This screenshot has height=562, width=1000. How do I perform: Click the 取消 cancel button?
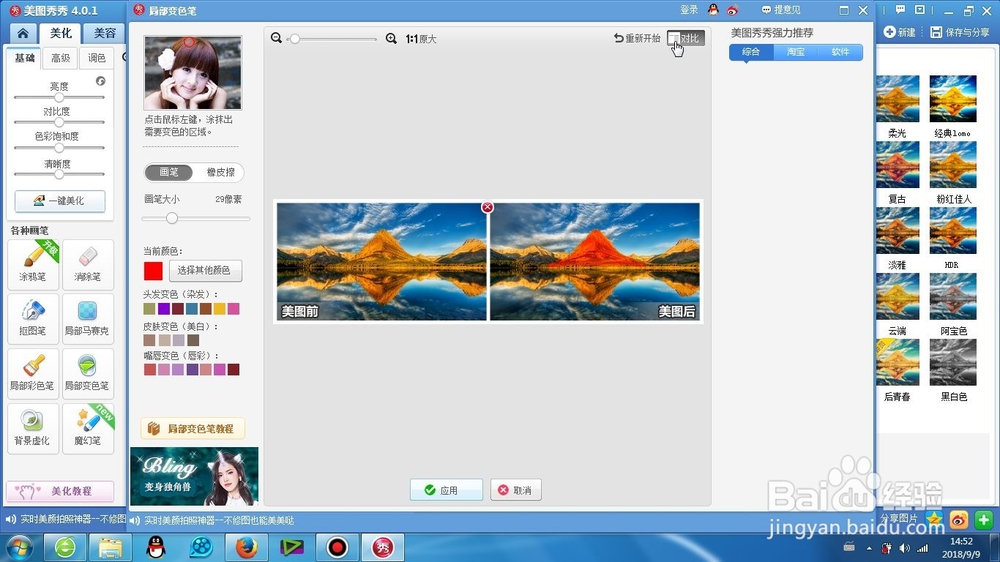click(x=515, y=490)
